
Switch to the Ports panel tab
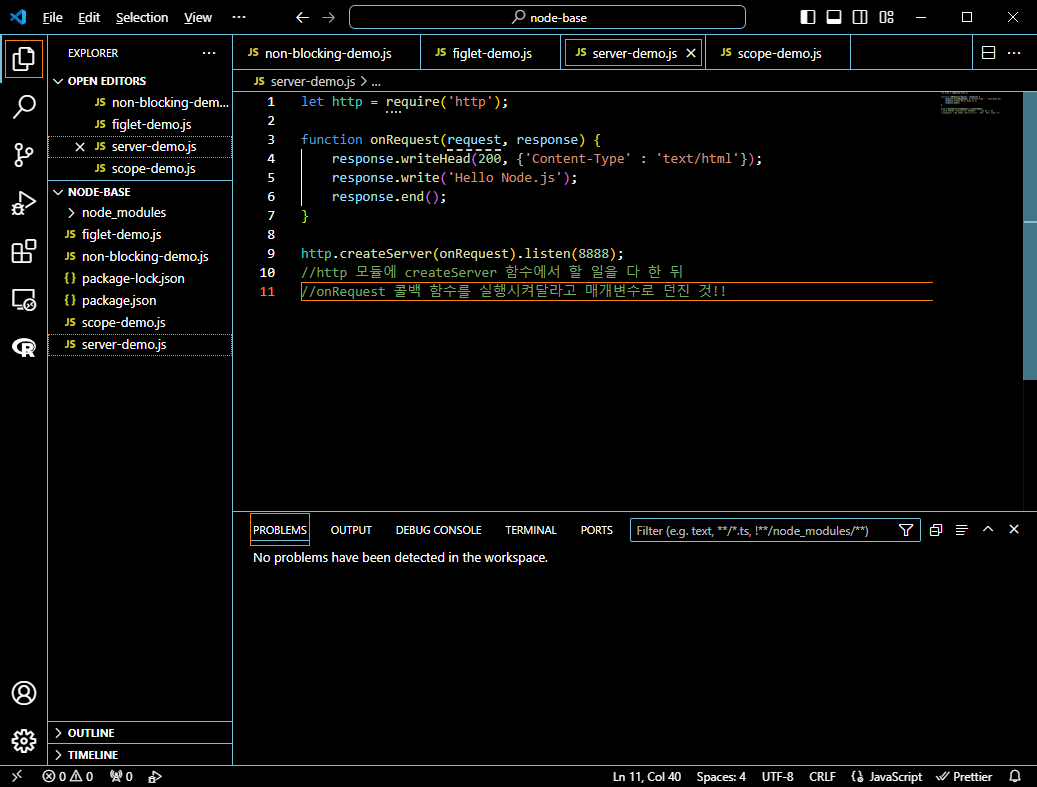pos(597,530)
